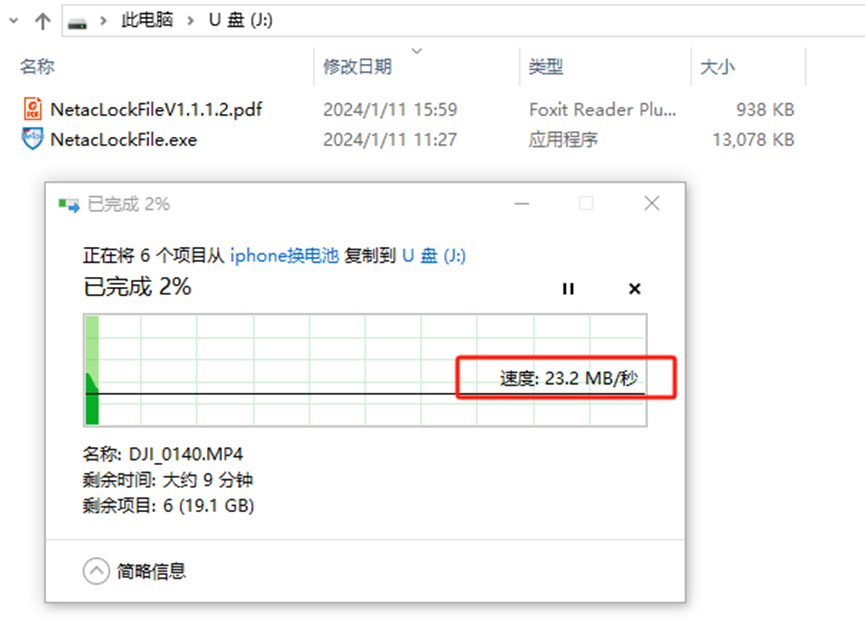Click the green transfer progress graph
The image size is (865, 629).
(365, 370)
